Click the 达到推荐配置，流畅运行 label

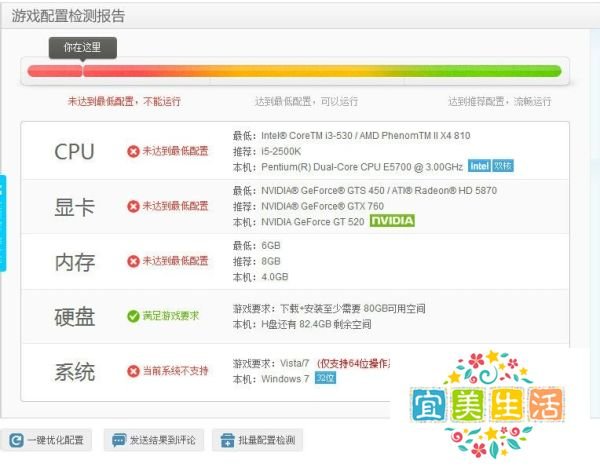[x=499, y=101]
